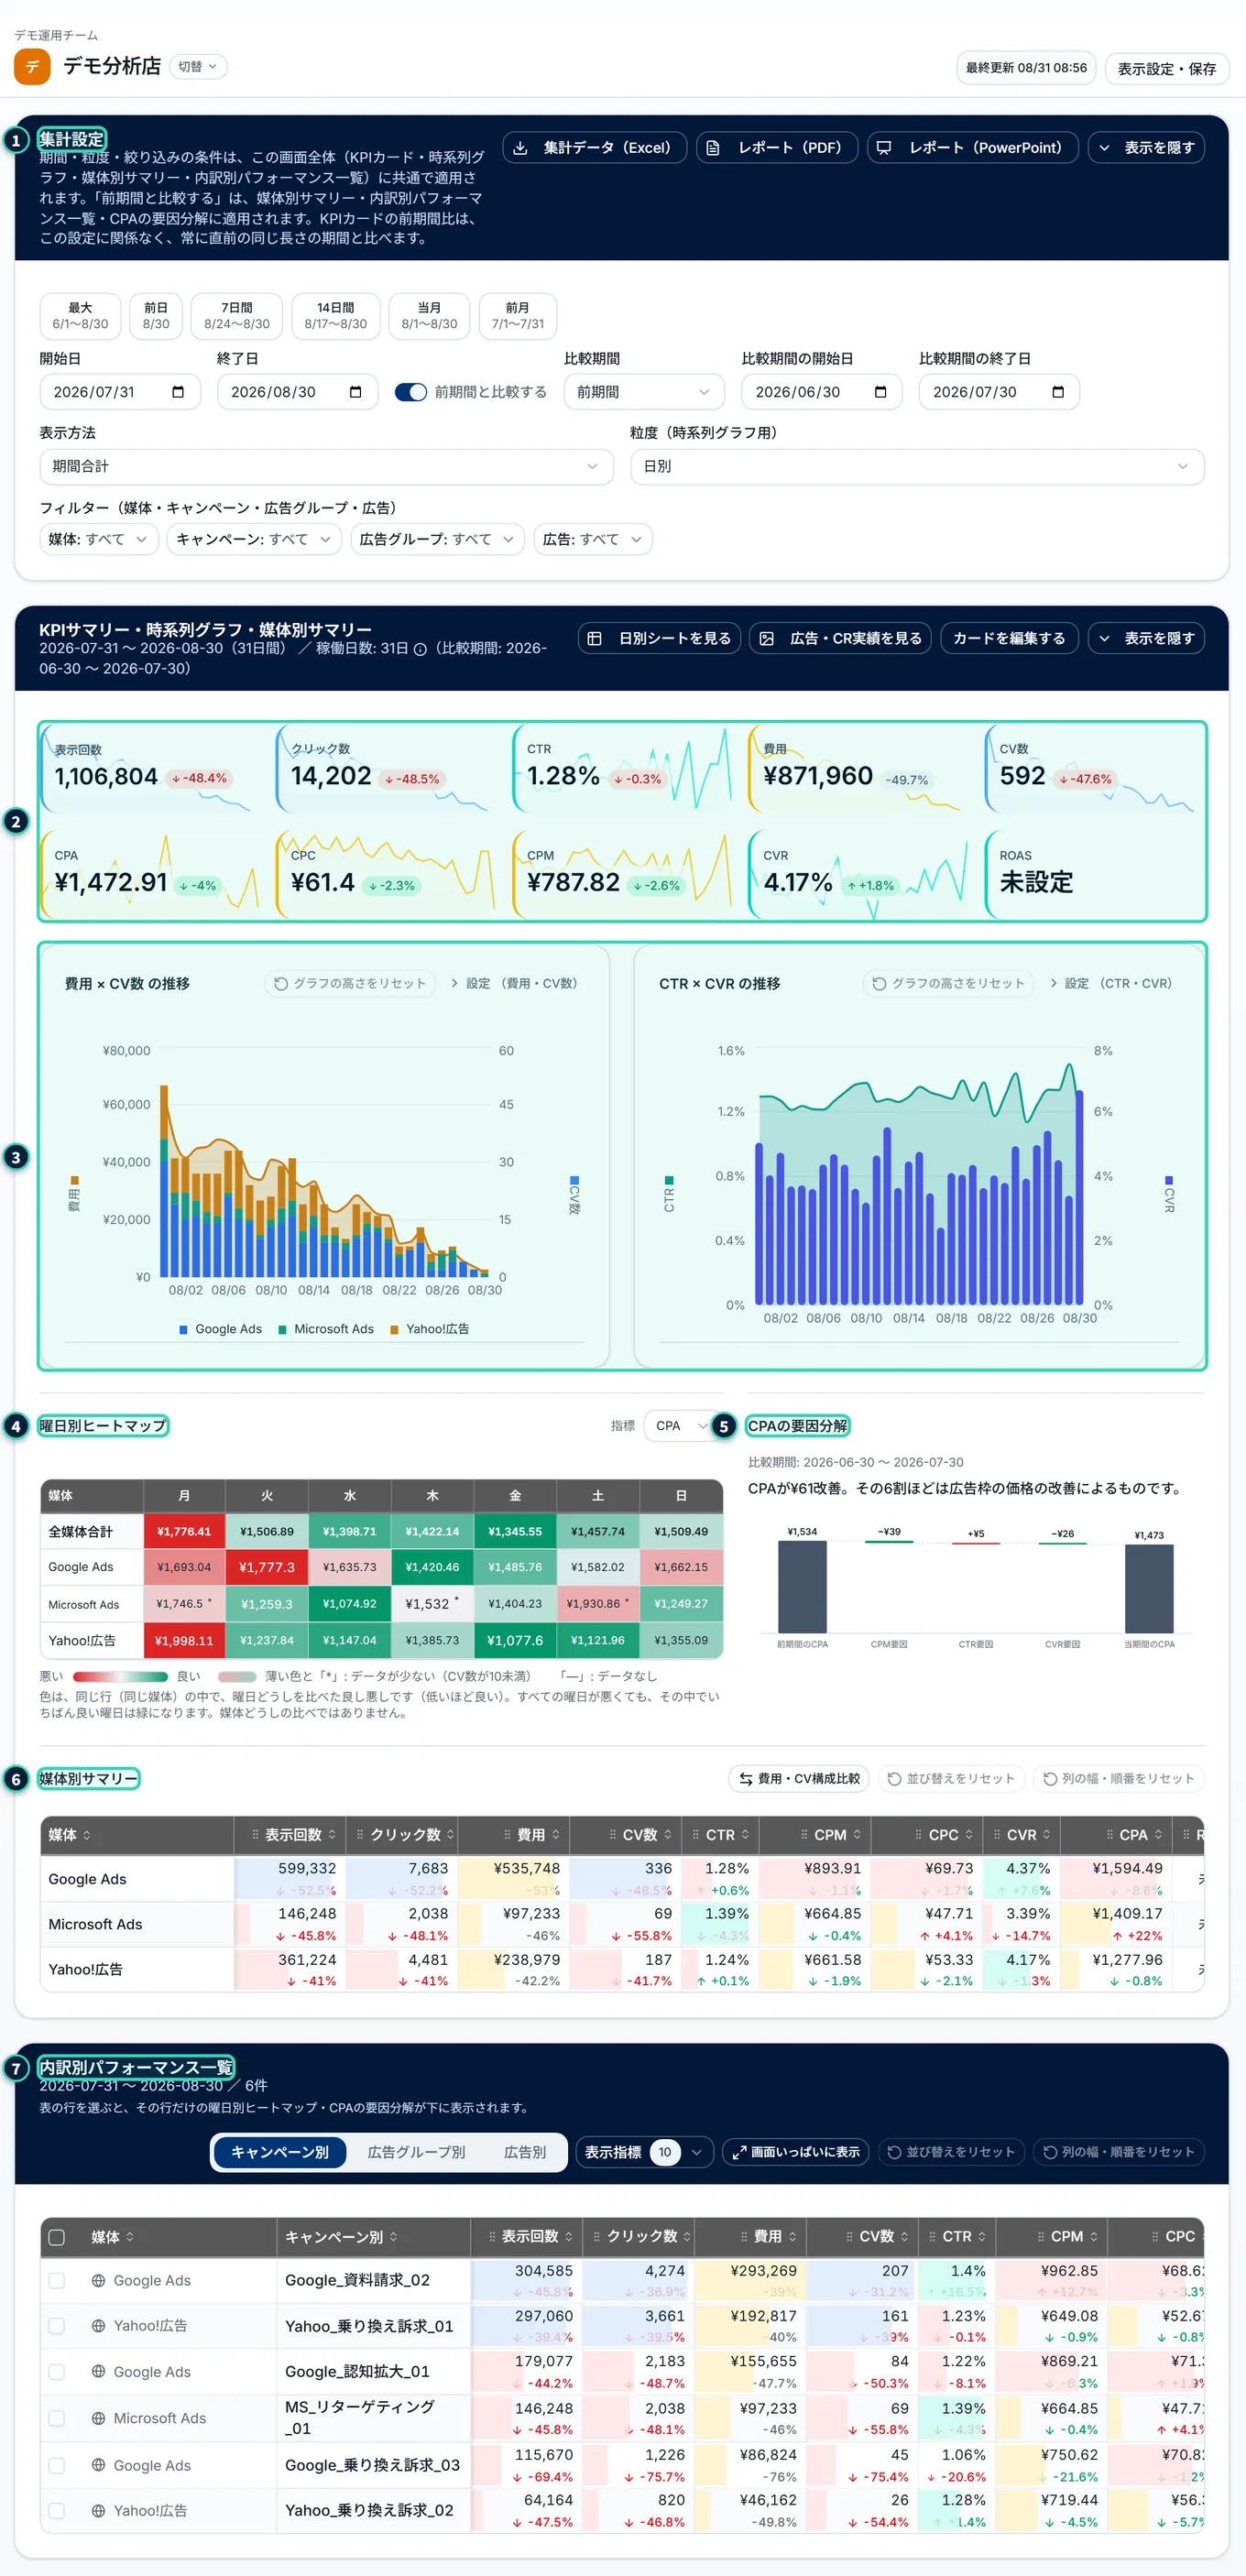Viewport: 1246px width, 2576px height.
Task: Open calendar icon for 比較期間の終了日
Action: pyautogui.click(x=1058, y=392)
